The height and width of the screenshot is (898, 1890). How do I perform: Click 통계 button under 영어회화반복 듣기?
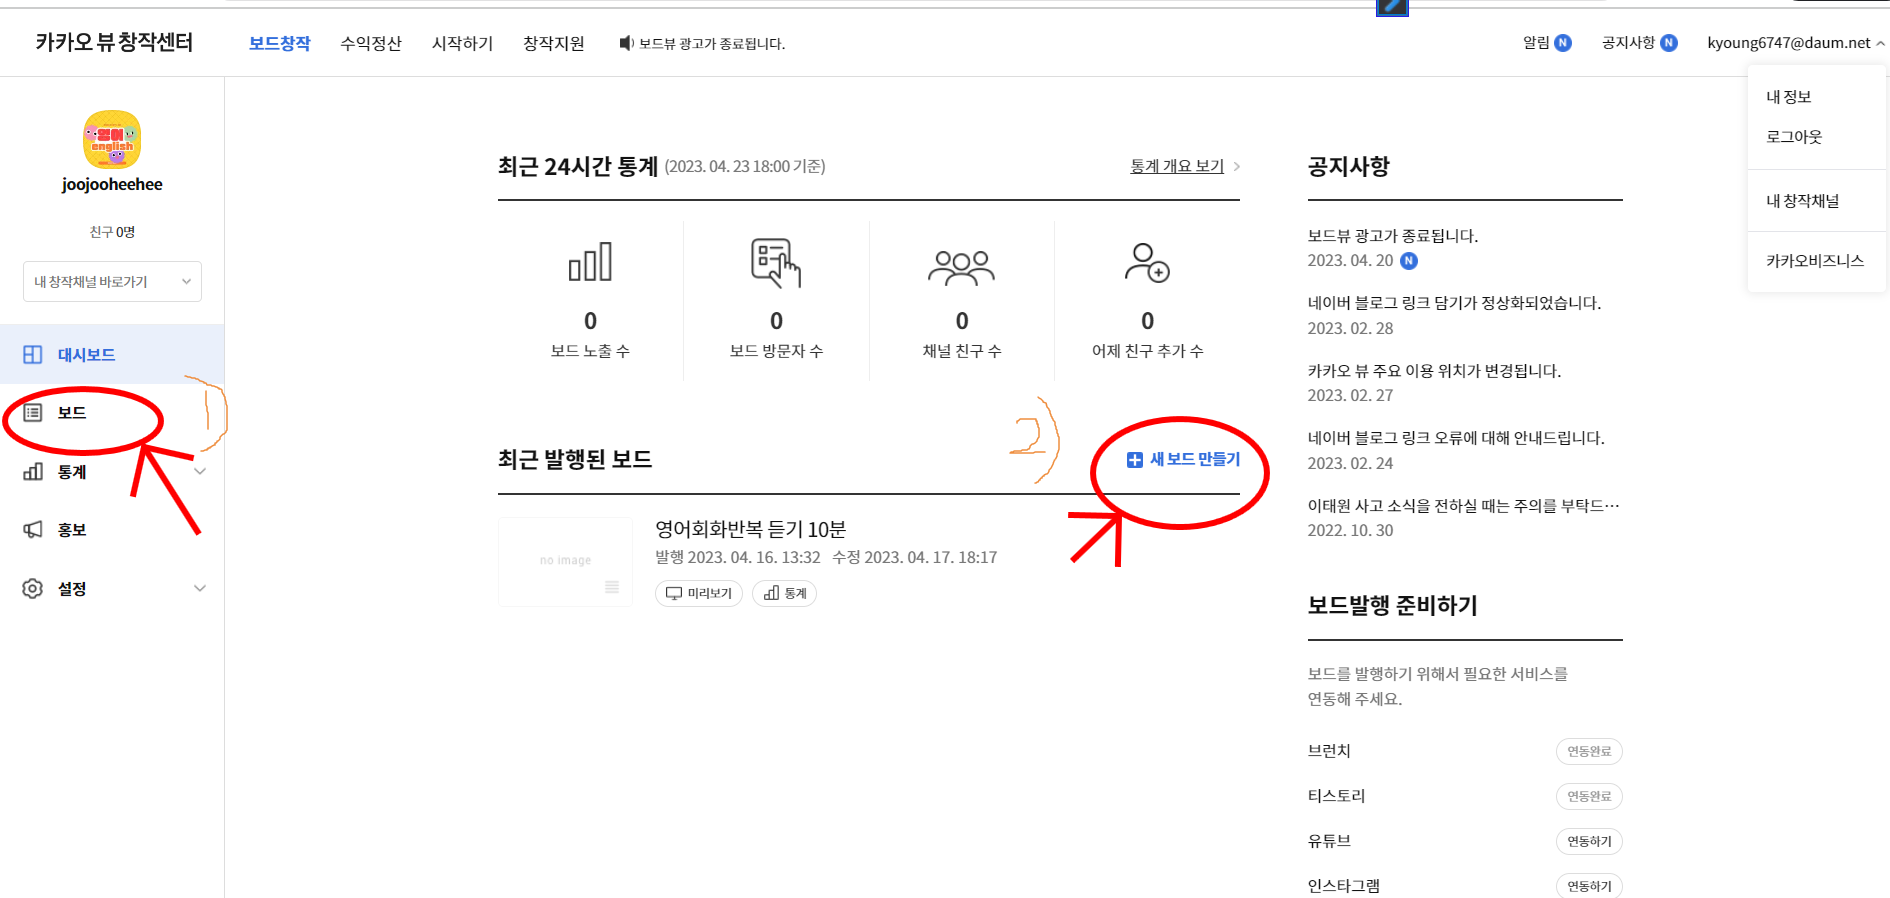coord(784,594)
